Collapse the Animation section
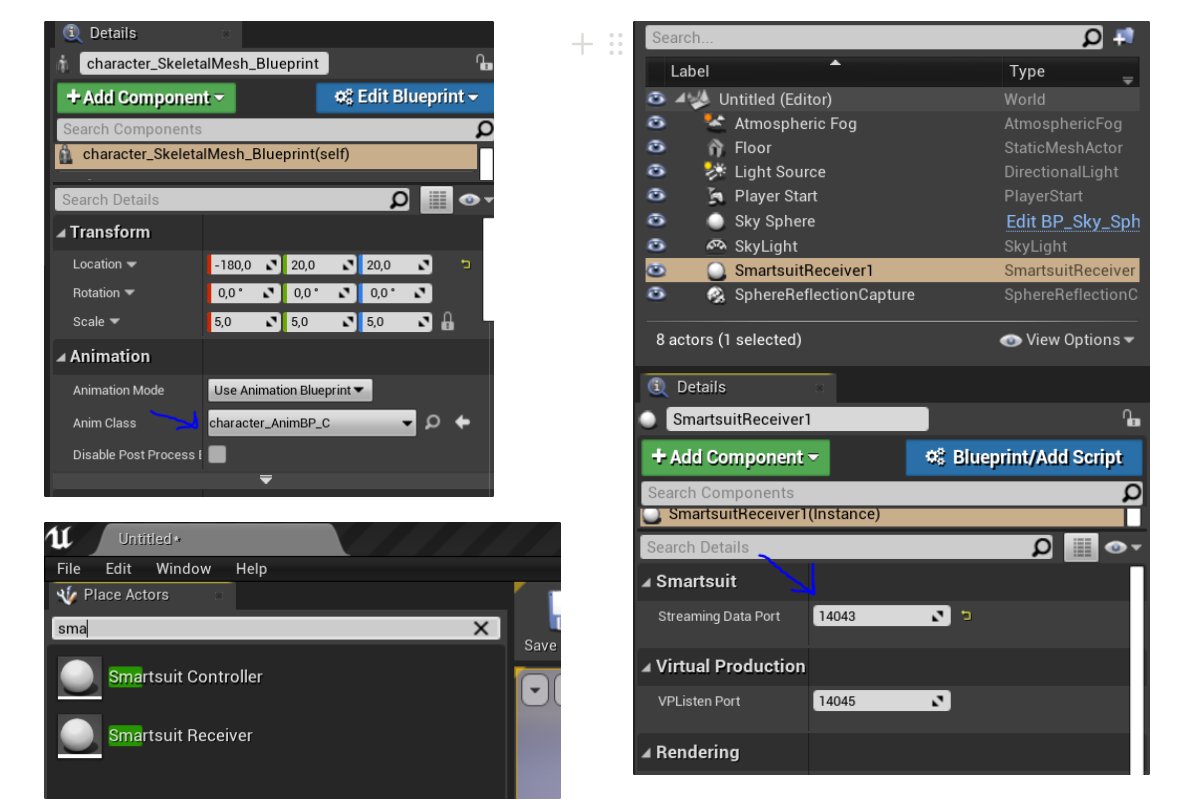 [x=61, y=357]
